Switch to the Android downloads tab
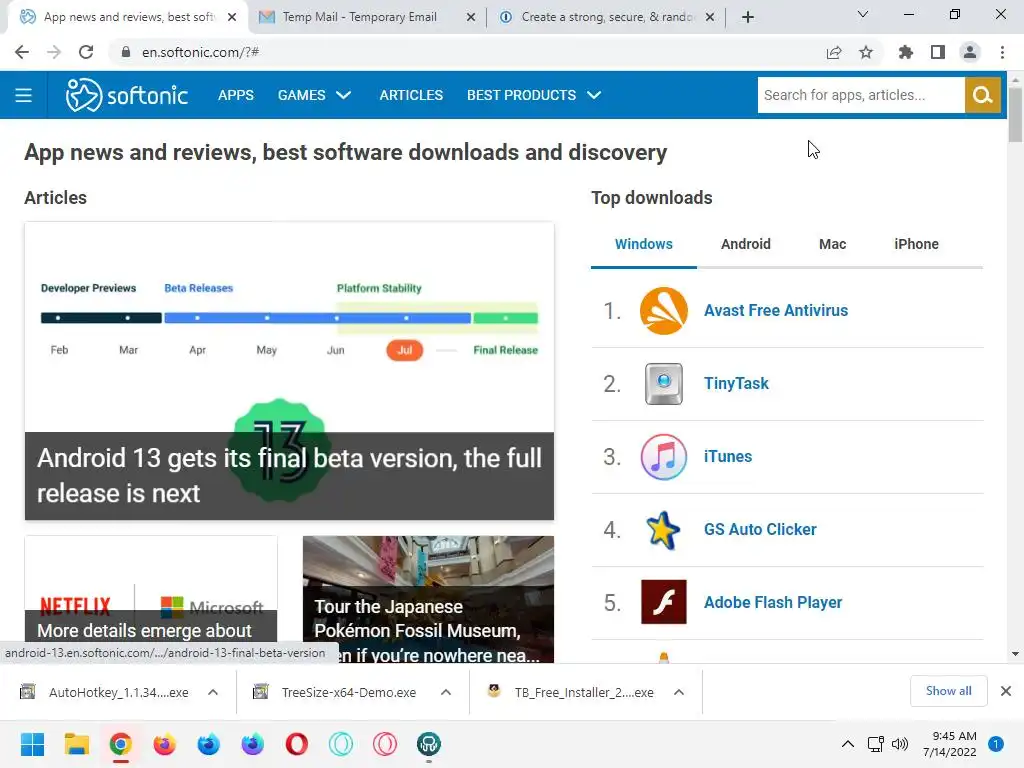The image size is (1024, 768). coord(746,244)
